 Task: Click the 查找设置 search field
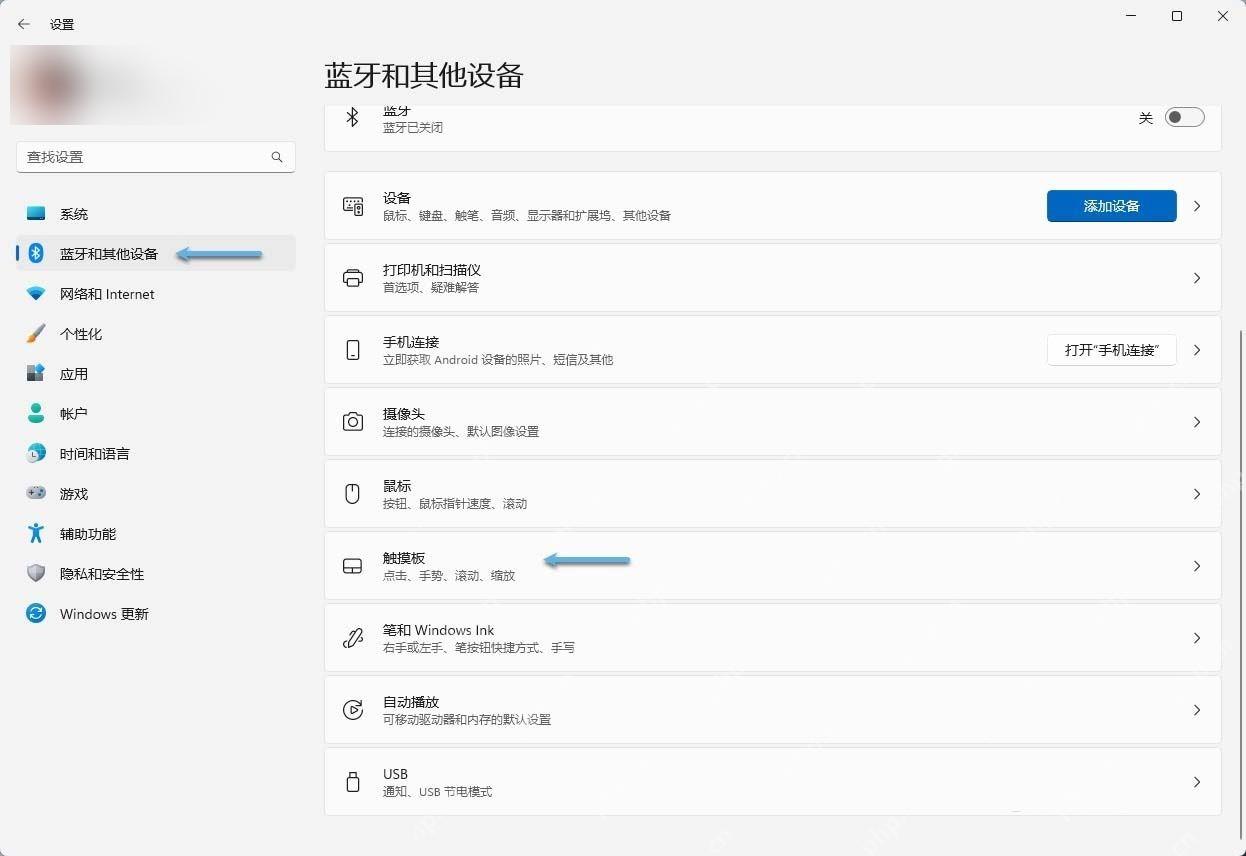(156, 157)
